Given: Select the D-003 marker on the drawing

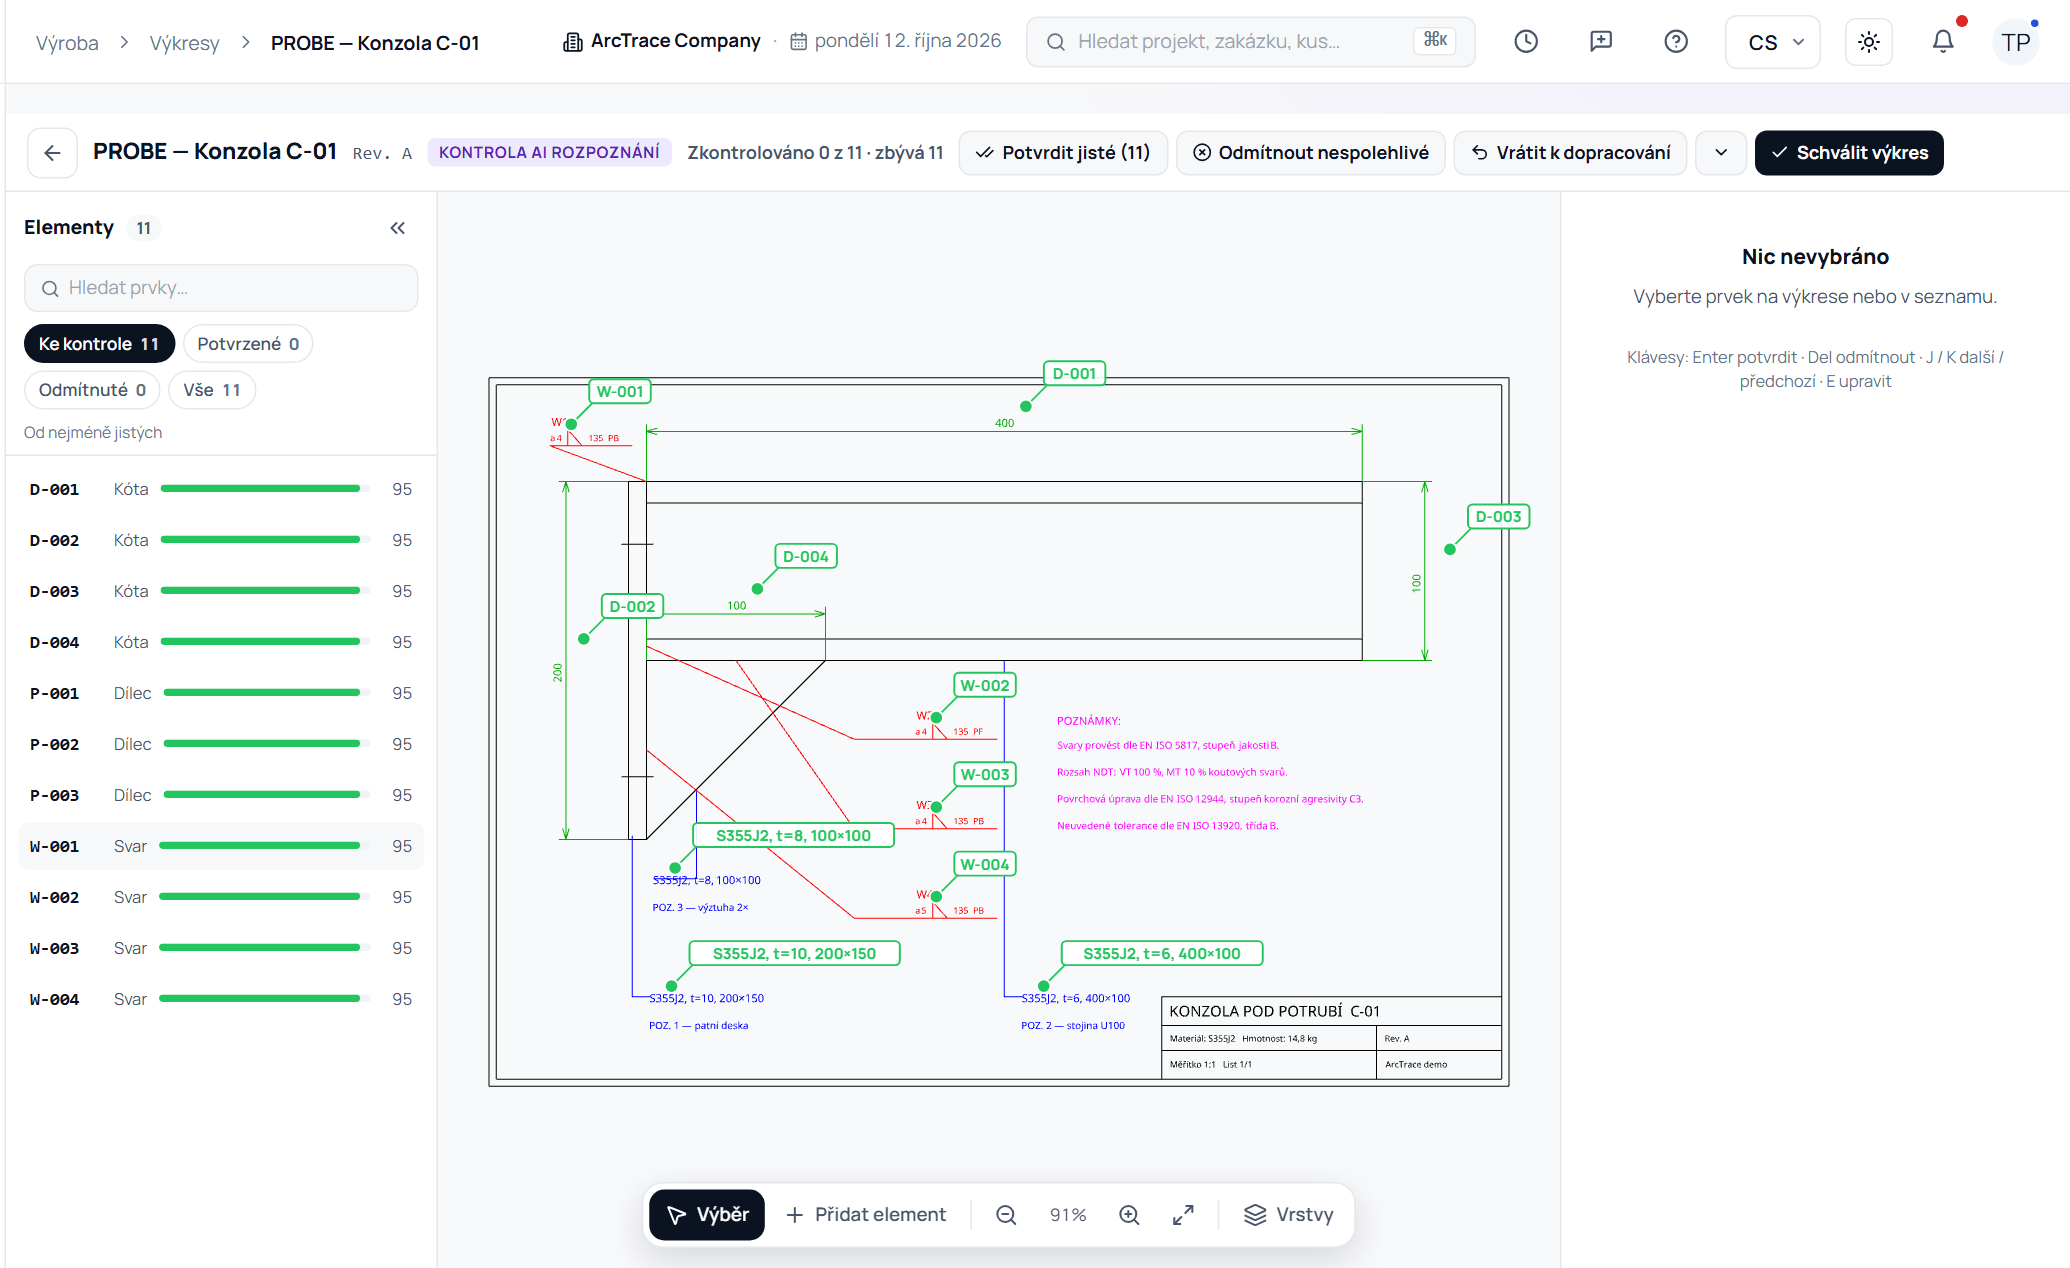Looking at the screenshot, I should [x=1498, y=516].
